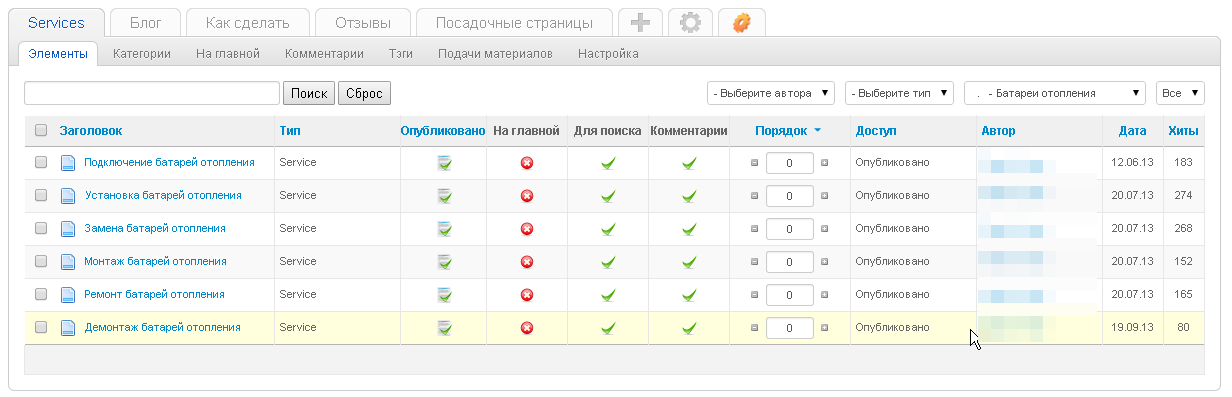1232x397 pixels.
Task: Open the Комментарии sub-tab
Action: tap(324, 54)
